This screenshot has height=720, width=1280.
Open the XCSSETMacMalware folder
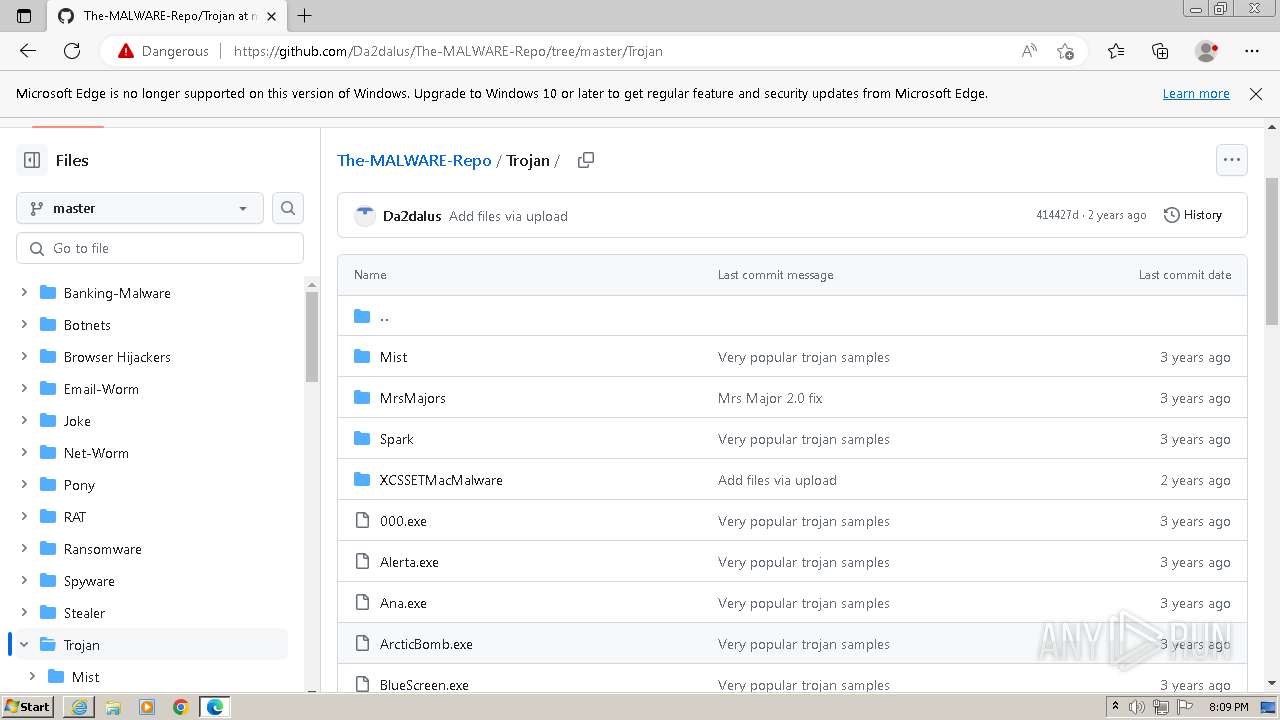pos(441,480)
